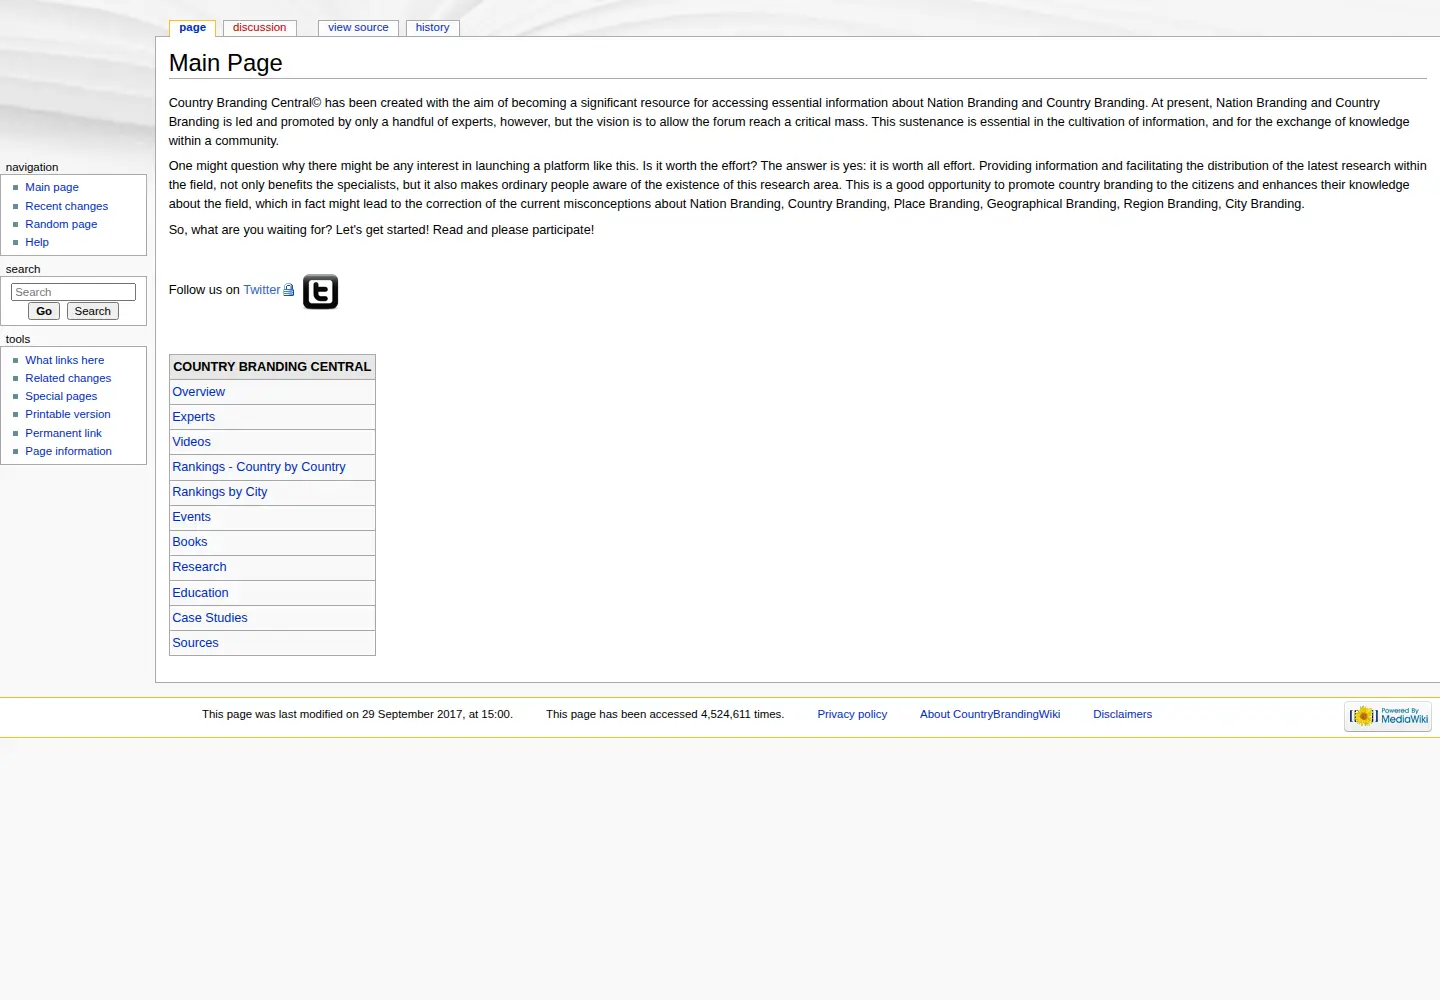Open the Education page link
This screenshot has height=1000, width=1440.
(x=201, y=593)
